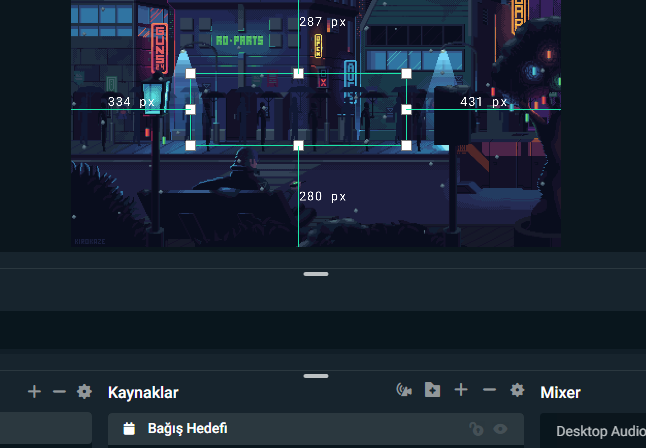Click the divider grip above the Kaynaklar panel
Image resolution: width=646 pixels, height=448 pixels.
tap(316, 376)
